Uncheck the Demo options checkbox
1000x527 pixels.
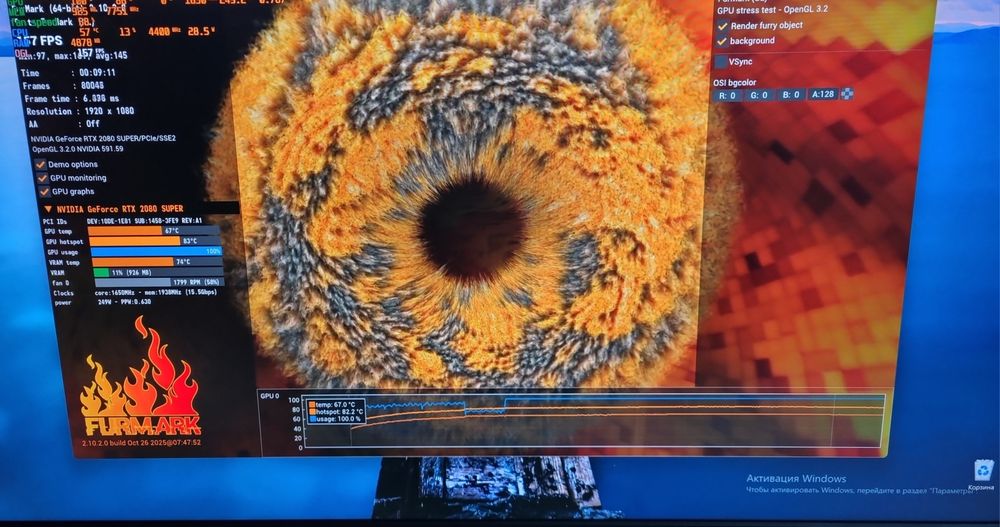(41, 164)
